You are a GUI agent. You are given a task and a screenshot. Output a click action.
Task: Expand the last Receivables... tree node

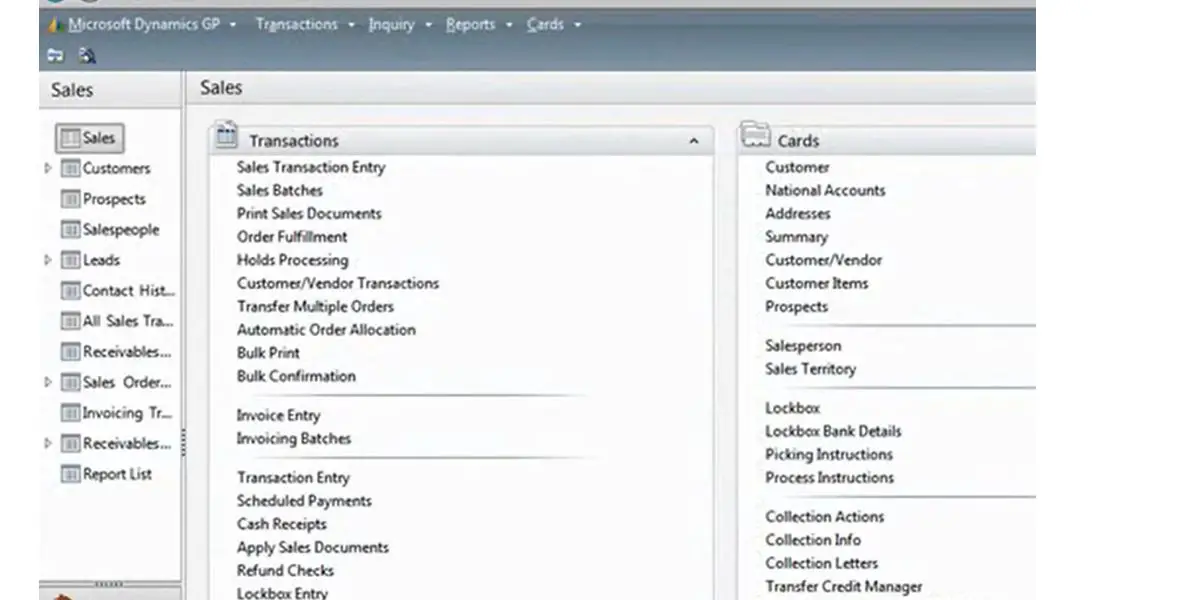(x=48, y=443)
